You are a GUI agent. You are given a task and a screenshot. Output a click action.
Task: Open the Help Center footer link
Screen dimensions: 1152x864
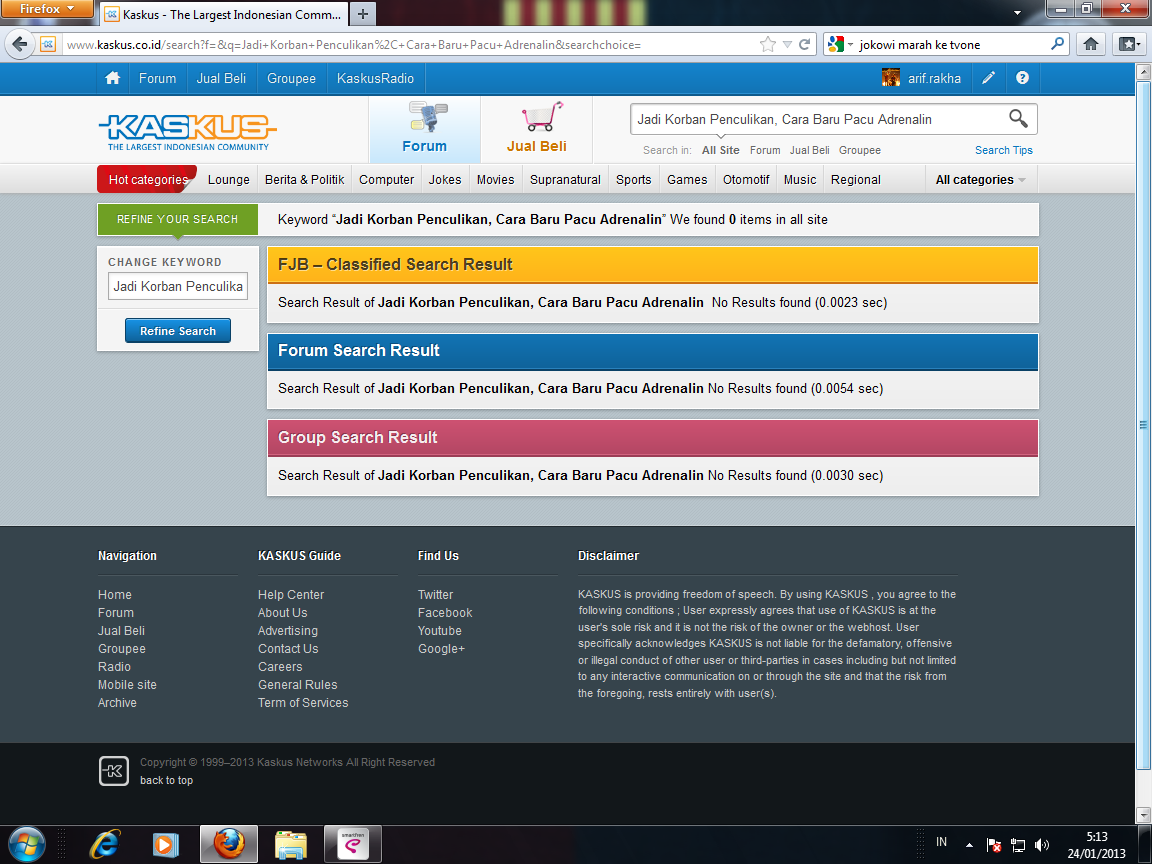(291, 594)
